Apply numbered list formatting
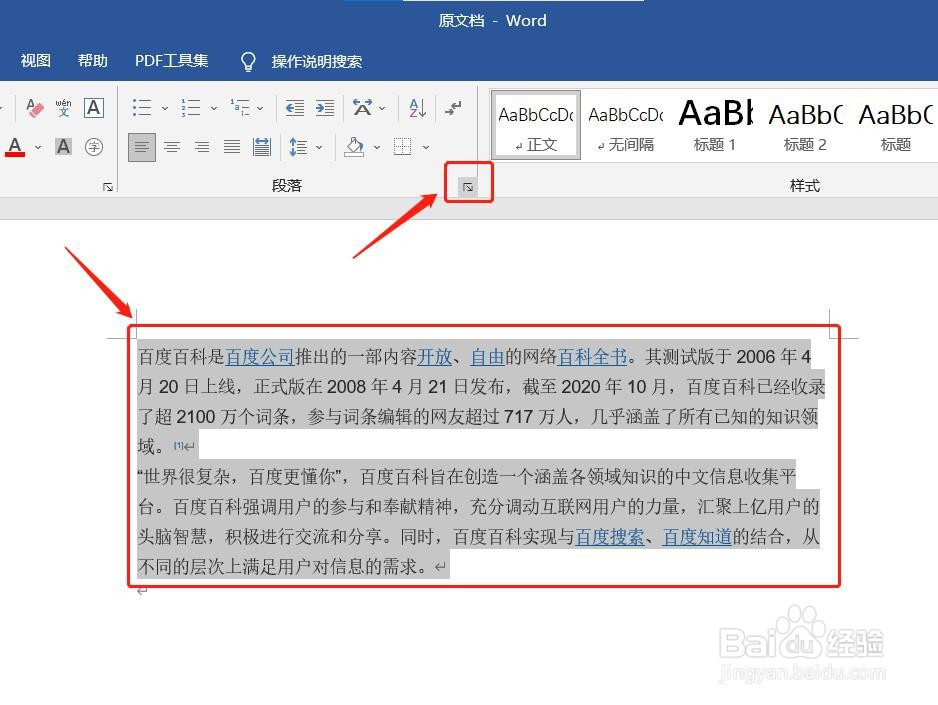This screenshot has height=705, width=938. (x=191, y=108)
